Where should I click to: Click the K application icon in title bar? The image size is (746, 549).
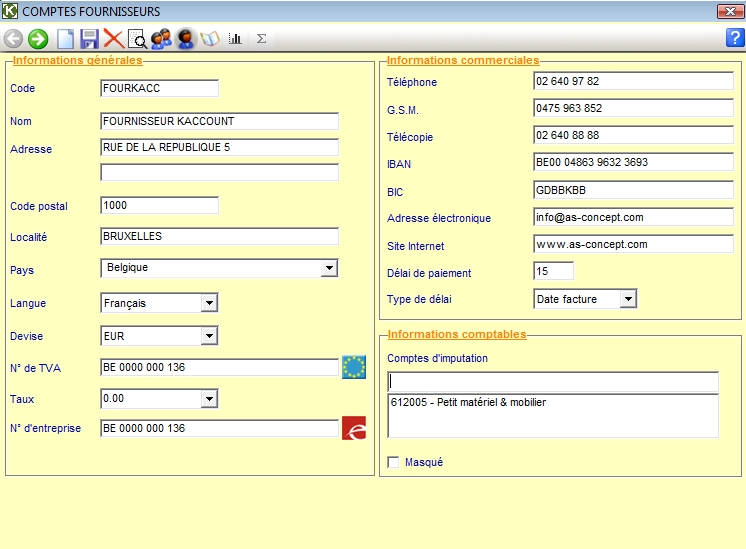10,10
